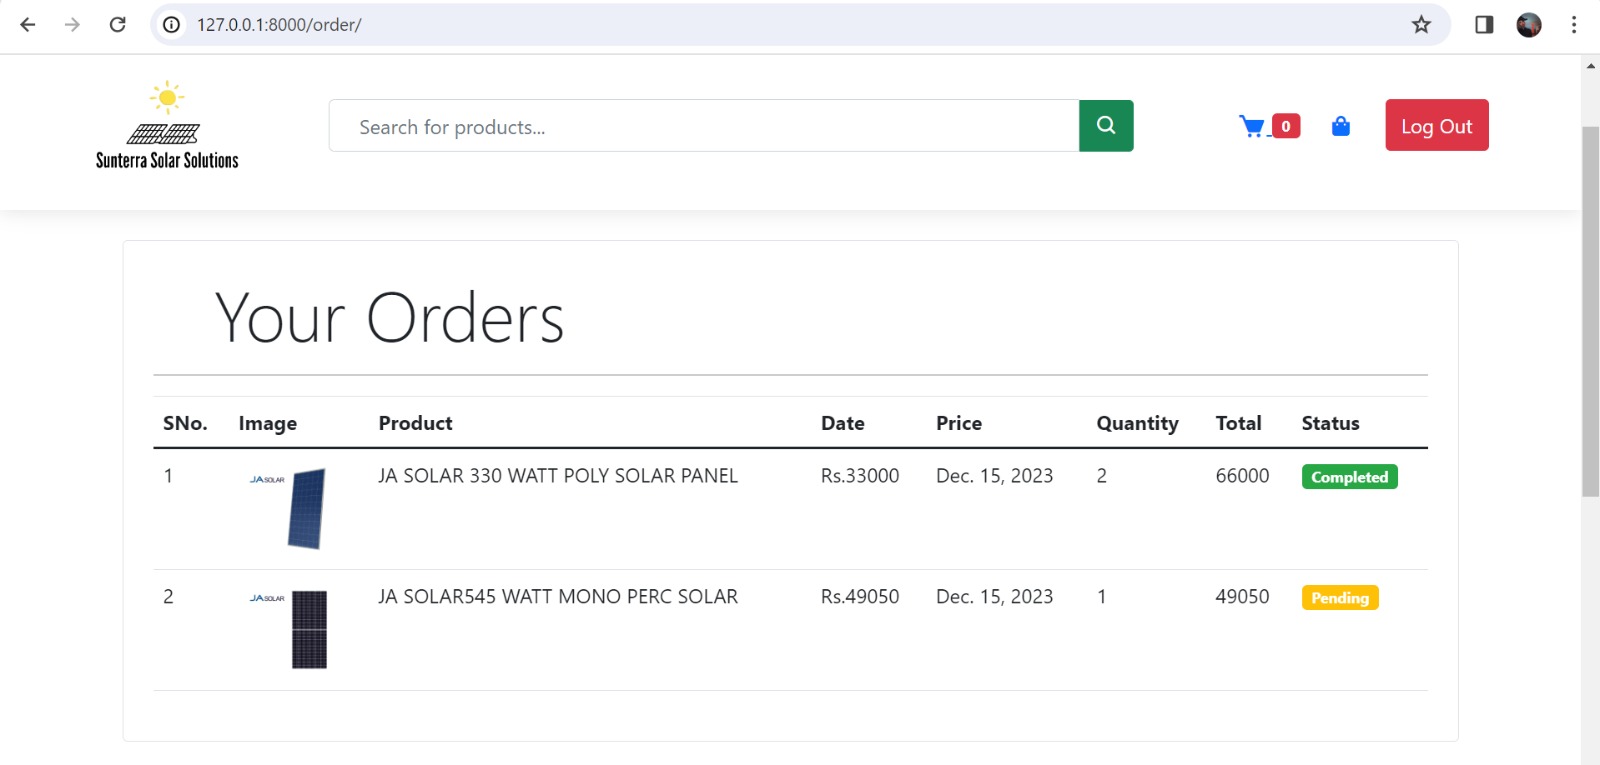Click the Product column header

415,423
